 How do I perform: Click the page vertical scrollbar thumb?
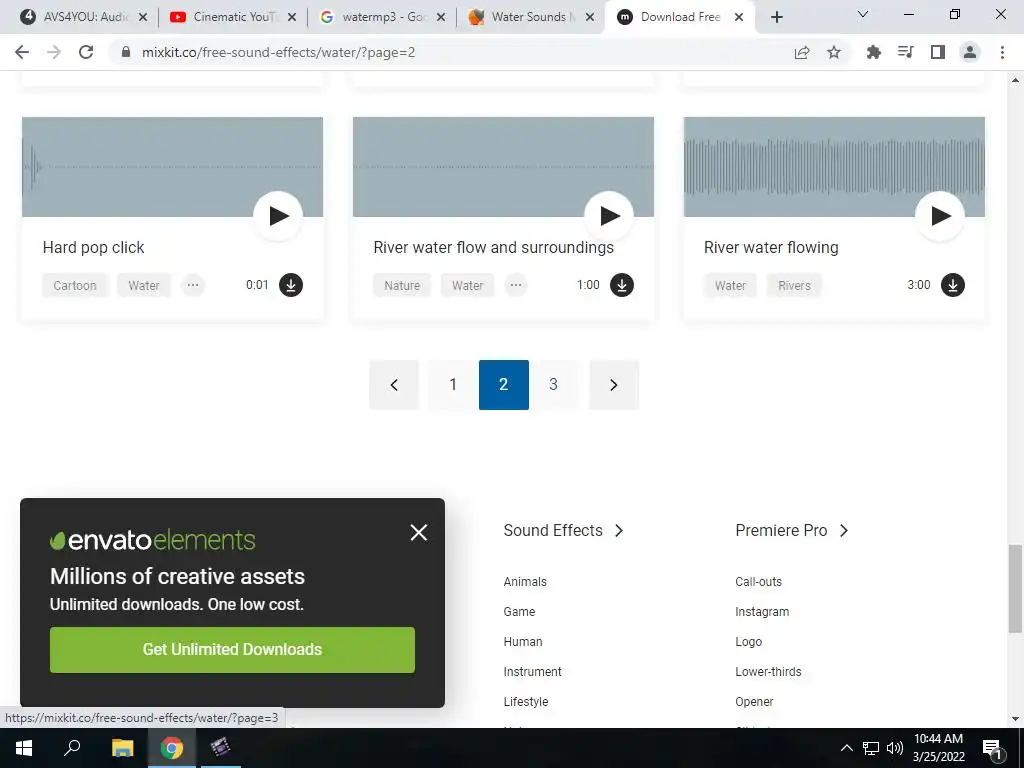(x=1015, y=589)
